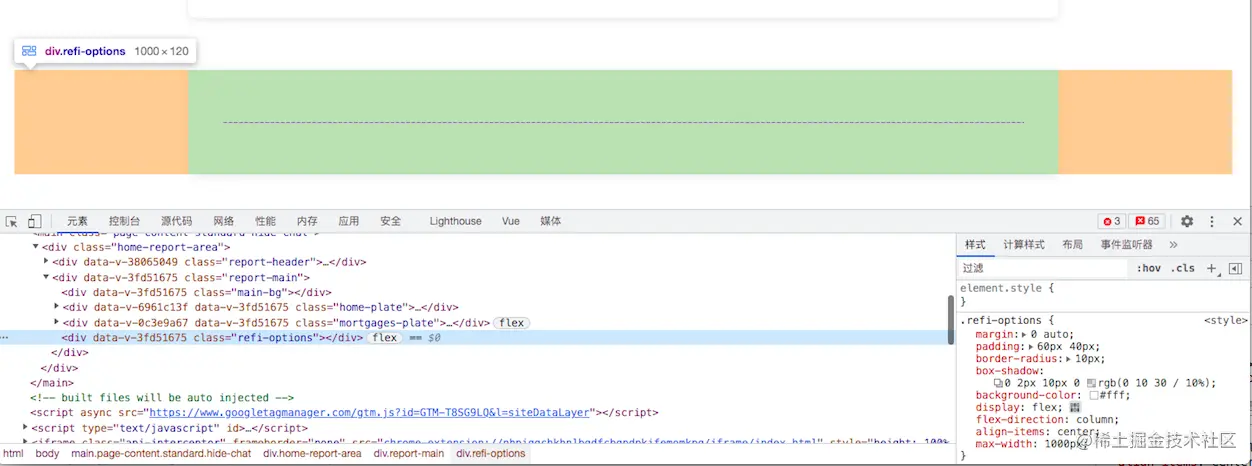
Task: Close the DevTools panel
Action: 1237,221
